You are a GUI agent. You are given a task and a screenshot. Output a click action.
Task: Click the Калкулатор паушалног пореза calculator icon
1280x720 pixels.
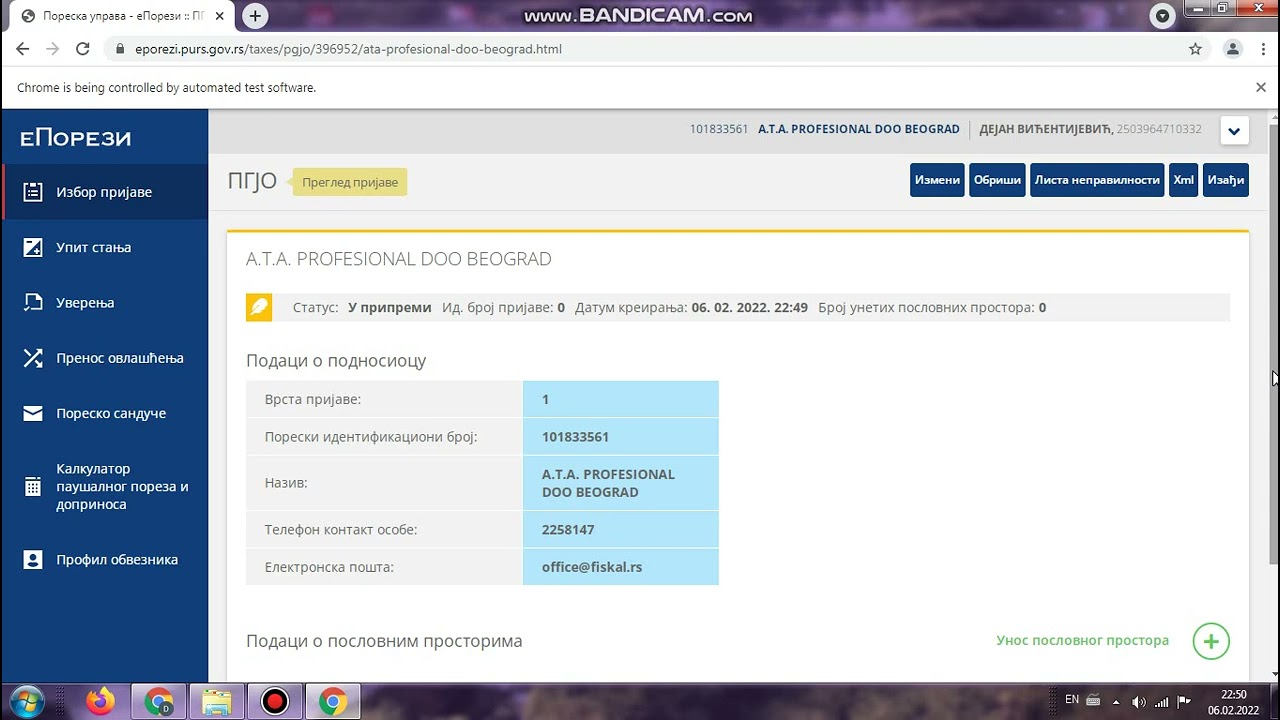pyautogui.click(x=33, y=487)
